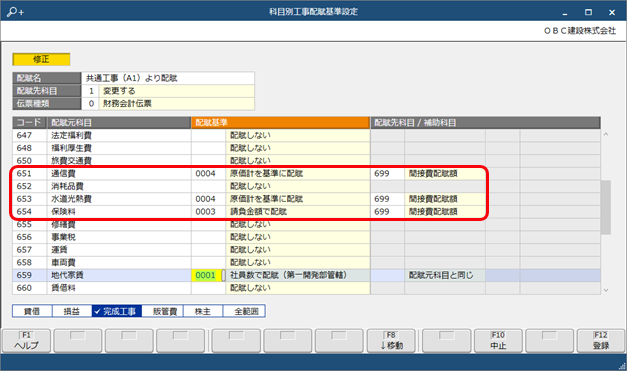Click 間接費配賦額 in the 保険料 row
Image resolution: width=627 pixels, height=371 pixels.
point(445,211)
